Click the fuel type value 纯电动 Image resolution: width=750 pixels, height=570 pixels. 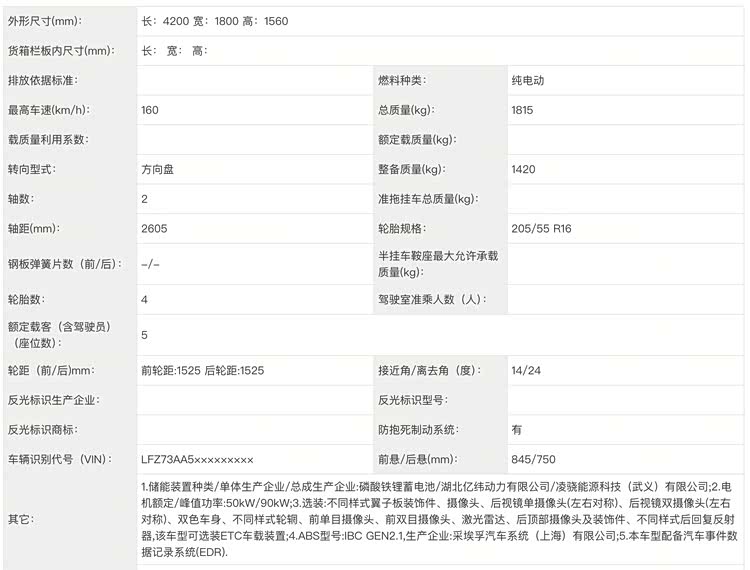coord(527,80)
